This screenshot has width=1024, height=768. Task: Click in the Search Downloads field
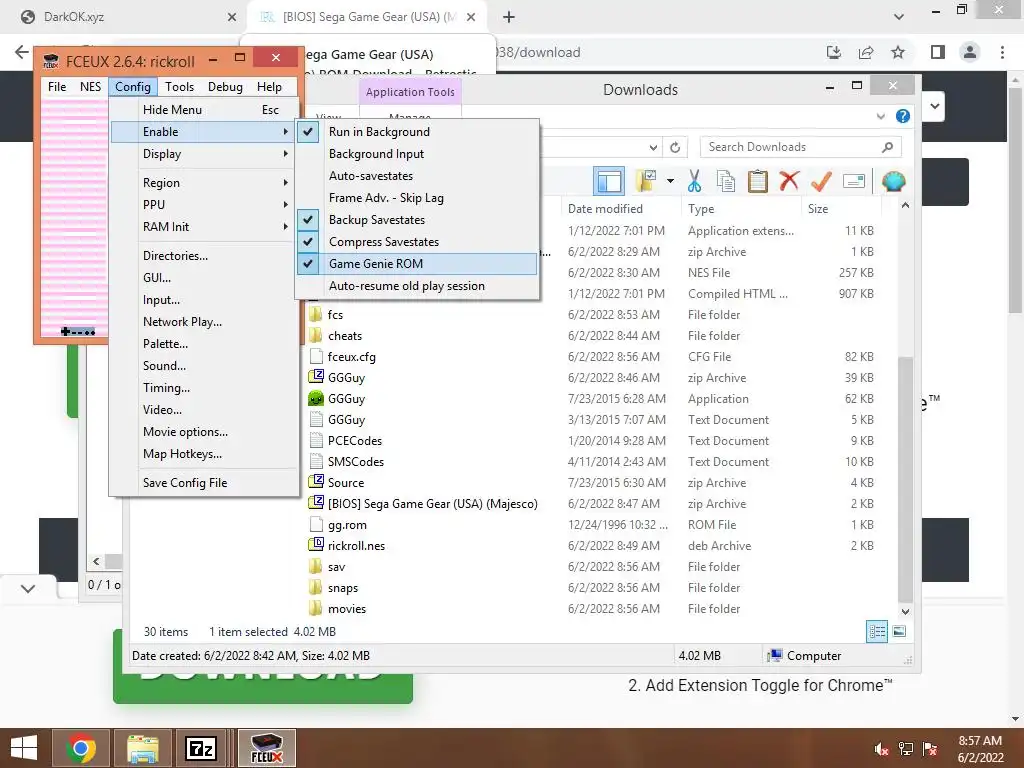click(800, 147)
